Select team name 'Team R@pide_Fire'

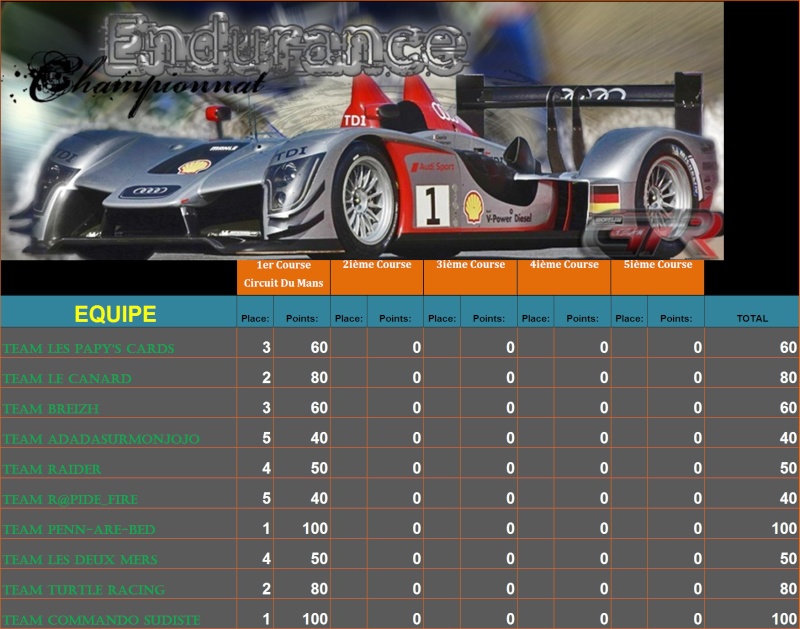pos(70,499)
